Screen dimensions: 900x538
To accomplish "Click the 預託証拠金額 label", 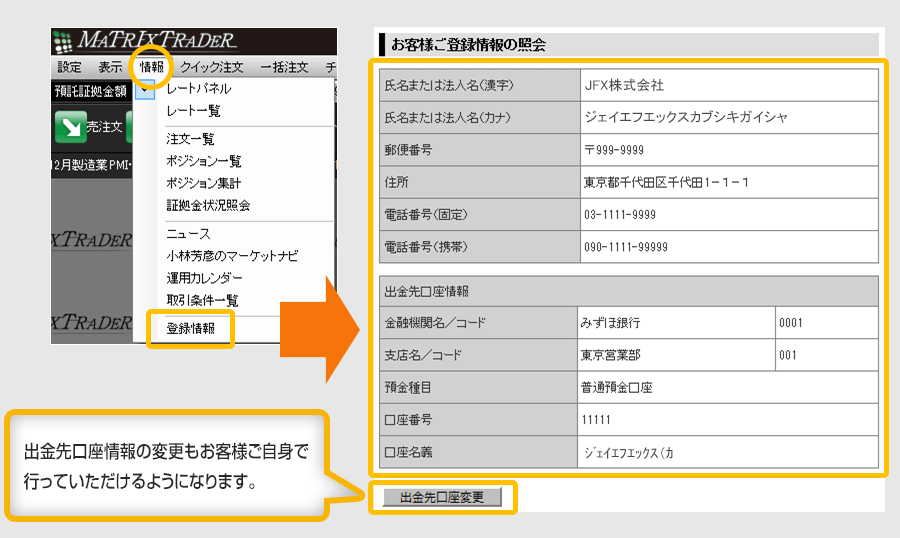I will [91, 91].
